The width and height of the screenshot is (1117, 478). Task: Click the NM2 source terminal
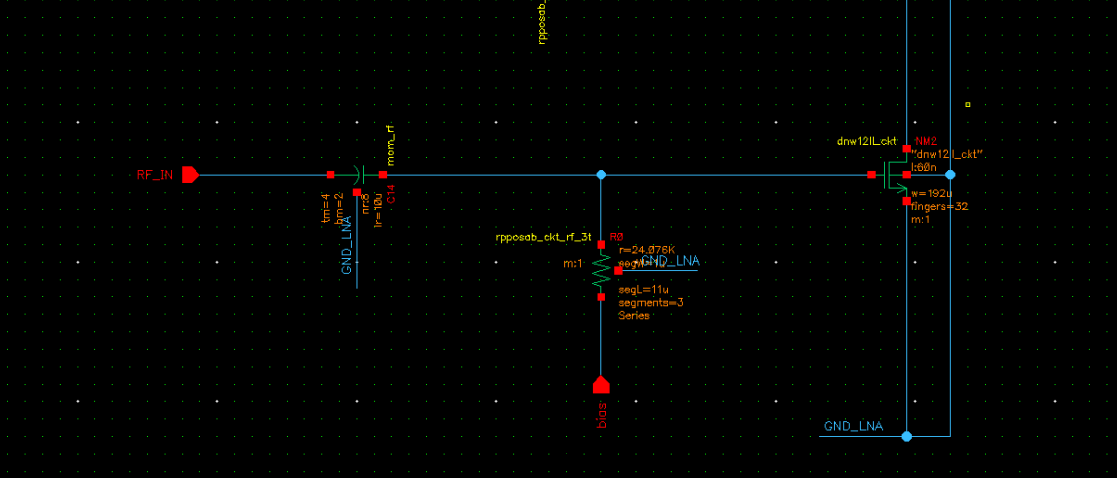906,201
